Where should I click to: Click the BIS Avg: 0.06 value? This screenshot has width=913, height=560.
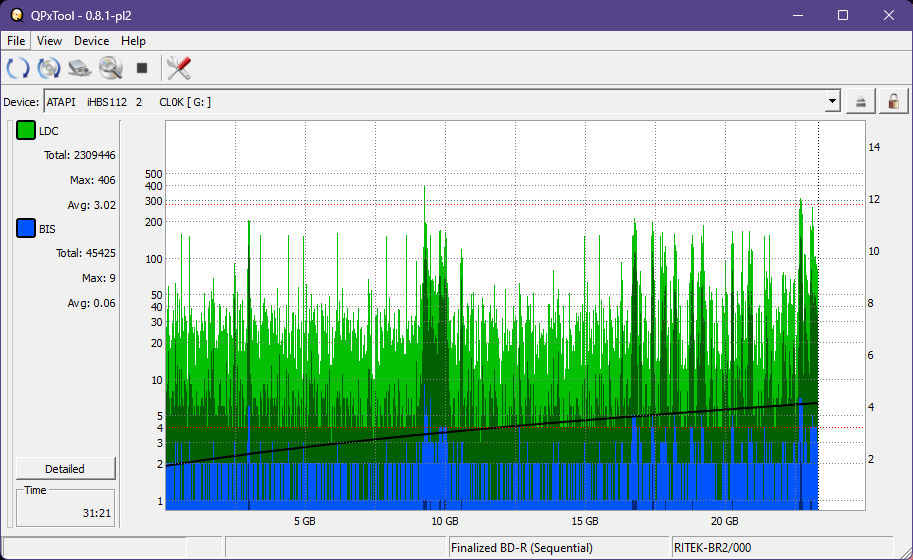(x=91, y=303)
